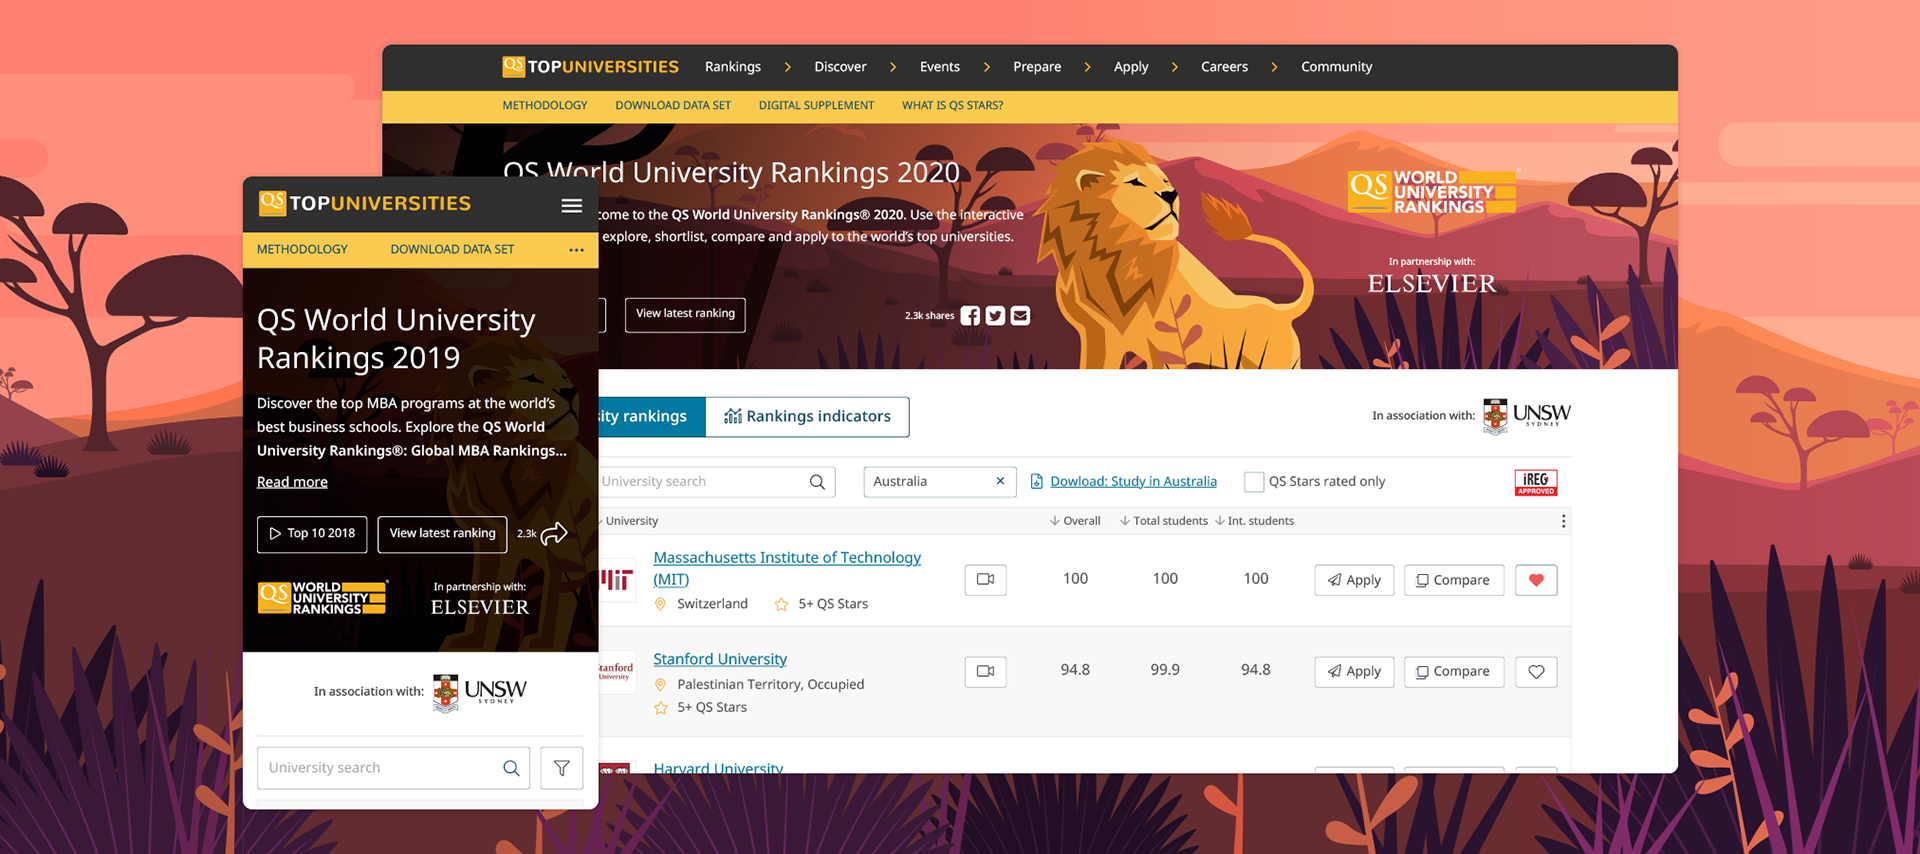Expand the chevron after Discover

point(893,67)
